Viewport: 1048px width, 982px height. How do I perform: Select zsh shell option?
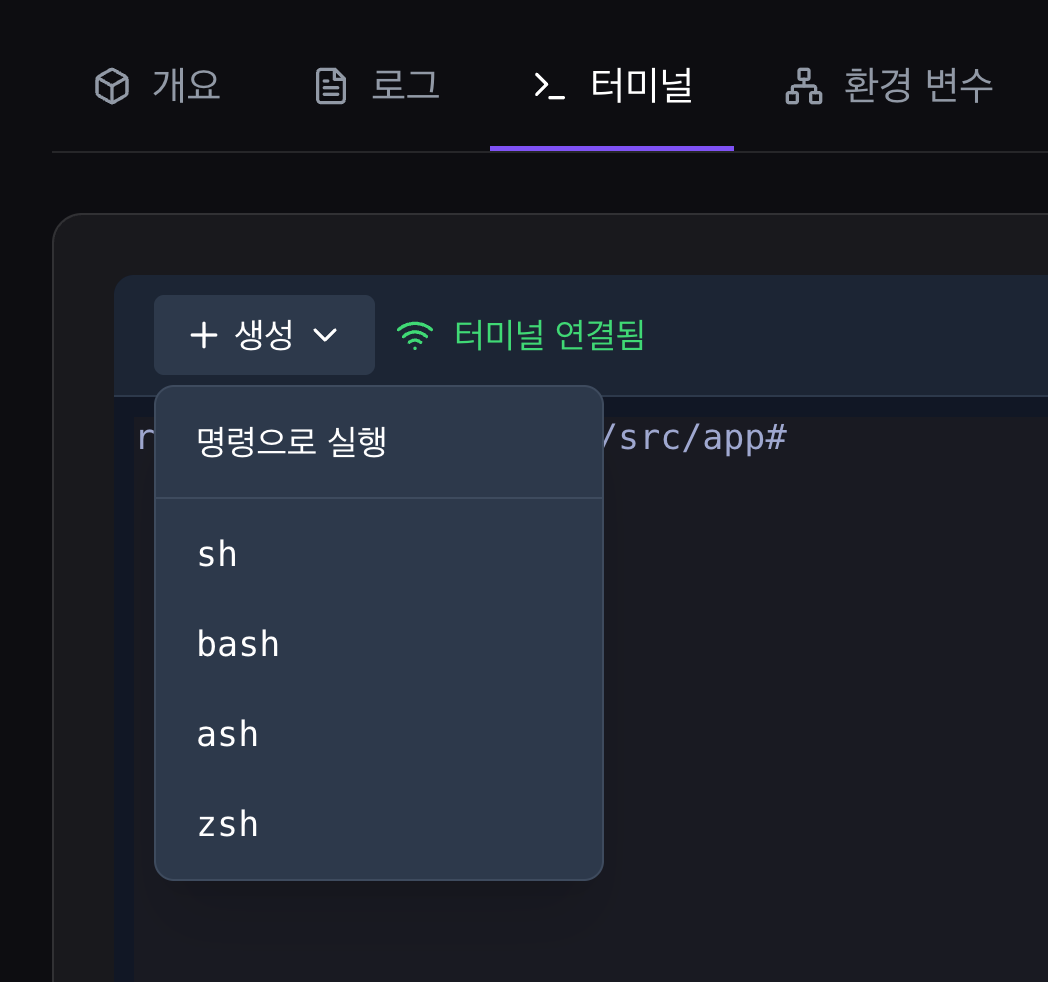click(x=228, y=823)
